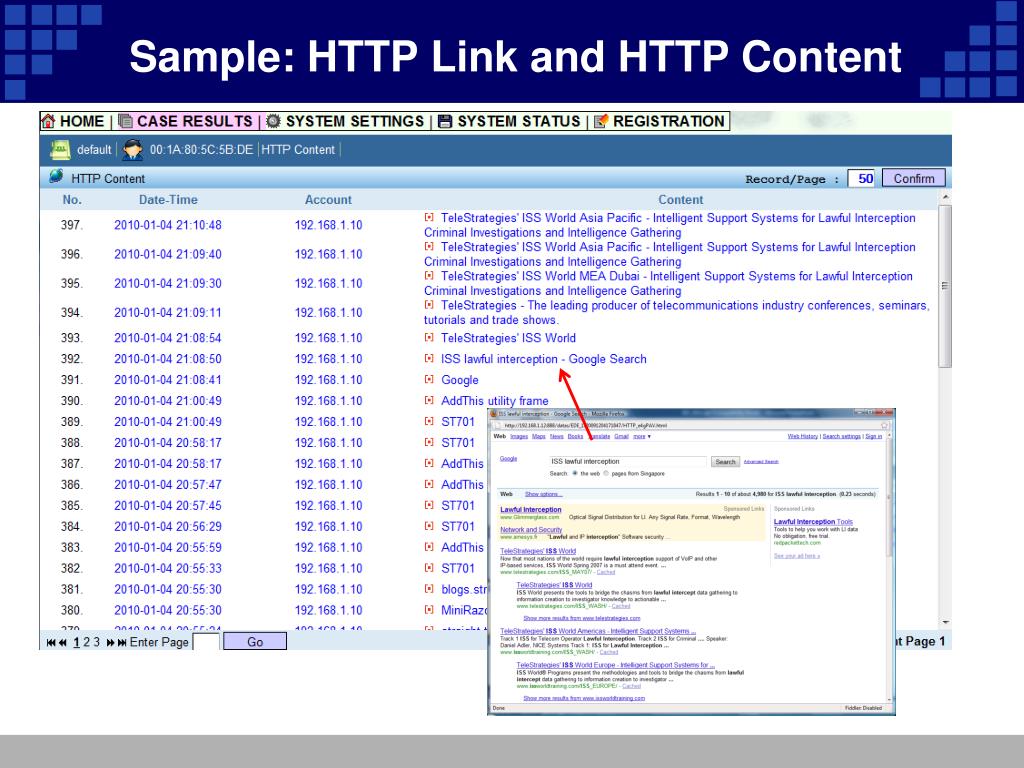Open 'Sign in' link in the Google page
The width and height of the screenshot is (1024, 768).
click(874, 436)
